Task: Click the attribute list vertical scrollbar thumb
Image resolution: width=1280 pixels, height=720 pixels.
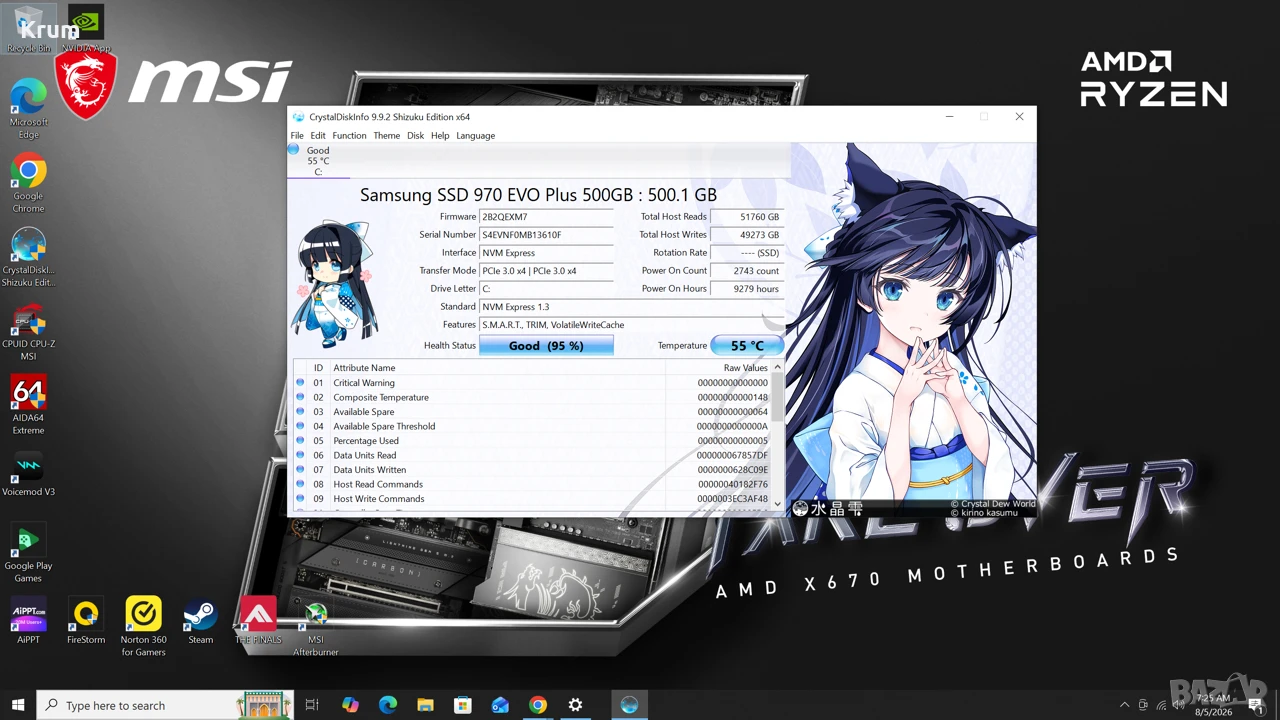Action: 777,397
